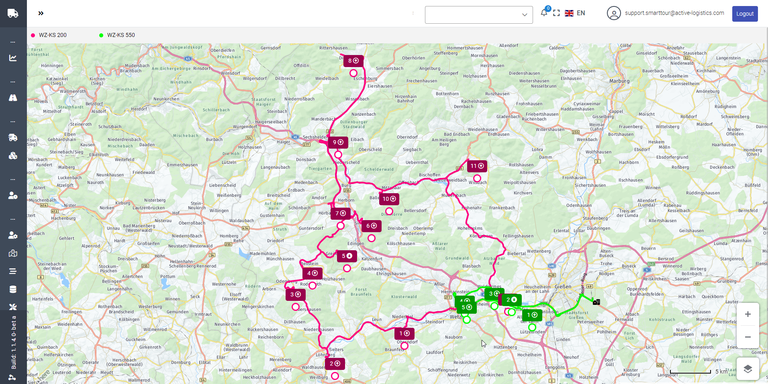Image resolution: width=768 pixels, height=384 pixels.
Task: Click the 5 km scale label
Action: point(721,371)
